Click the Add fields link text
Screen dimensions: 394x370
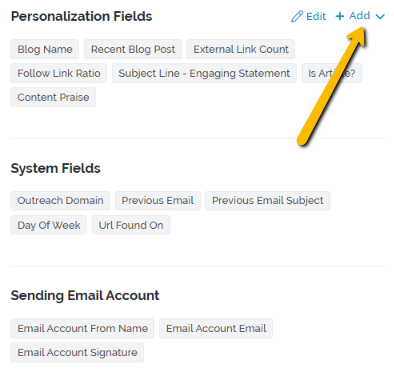[x=360, y=16]
